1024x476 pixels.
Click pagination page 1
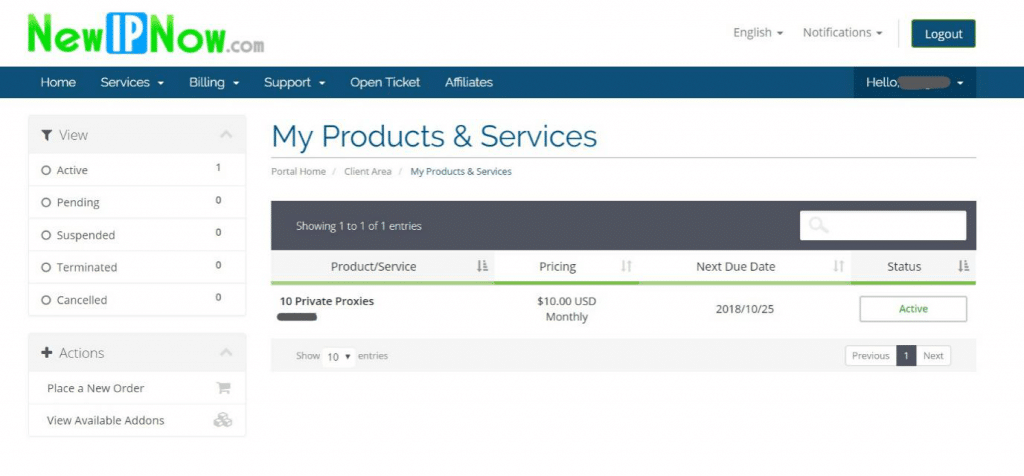[x=906, y=356]
